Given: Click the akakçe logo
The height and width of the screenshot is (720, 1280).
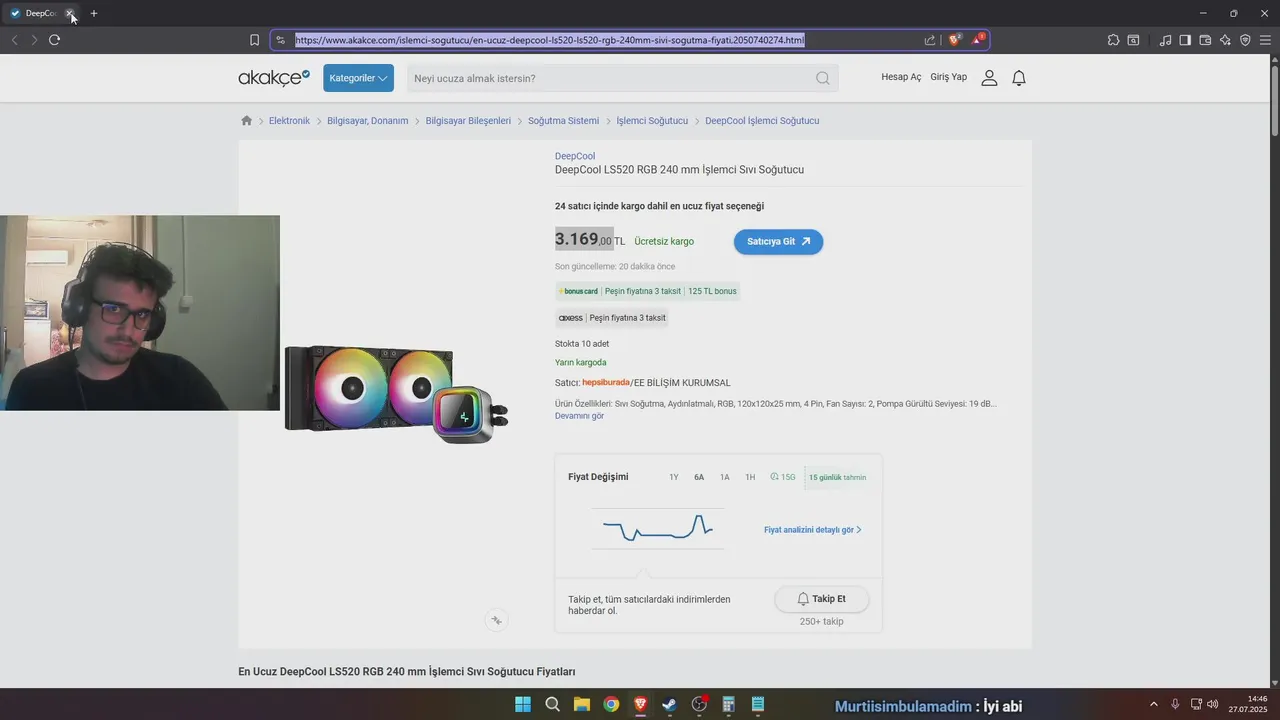Looking at the screenshot, I should coord(274,77).
